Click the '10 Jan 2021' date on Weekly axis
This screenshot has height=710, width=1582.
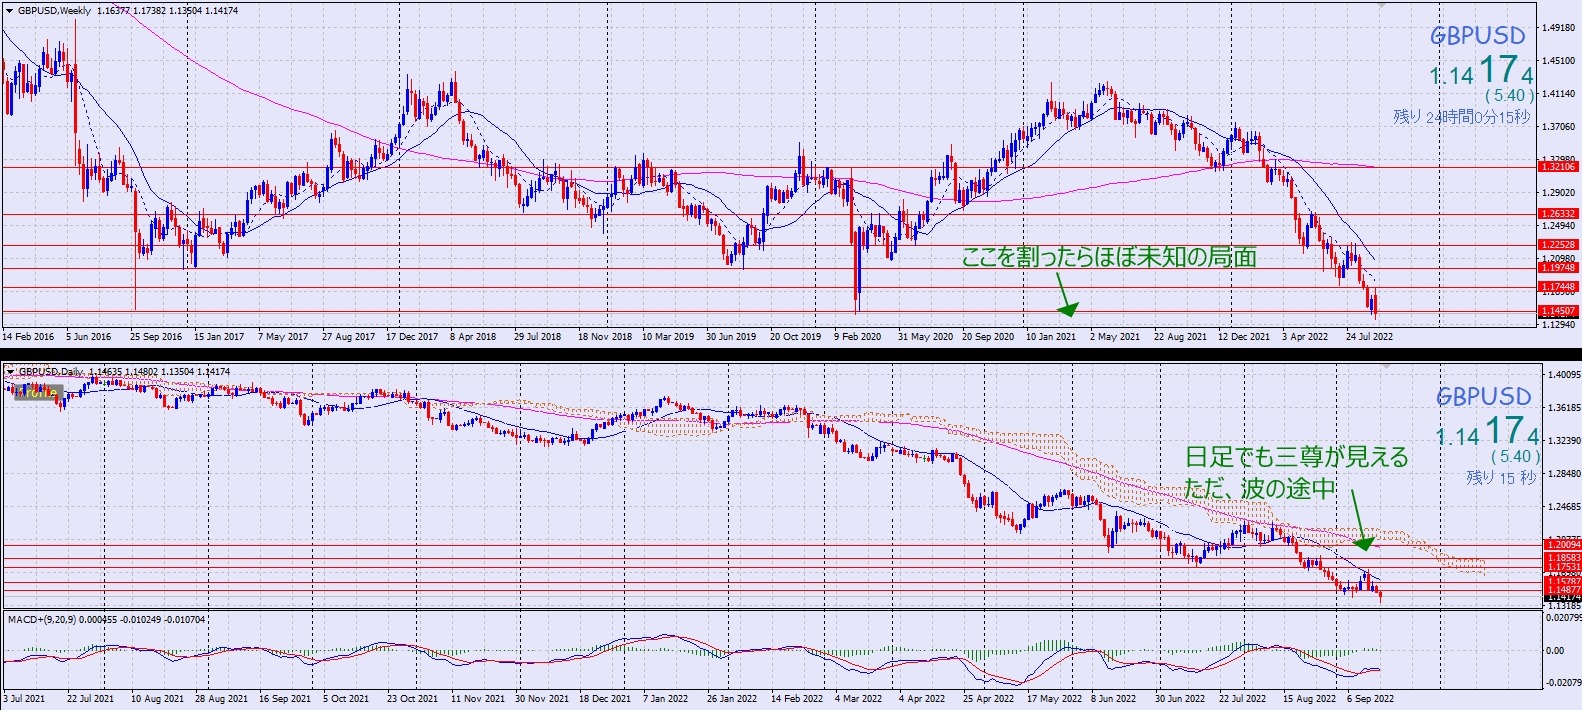point(1051,337)
